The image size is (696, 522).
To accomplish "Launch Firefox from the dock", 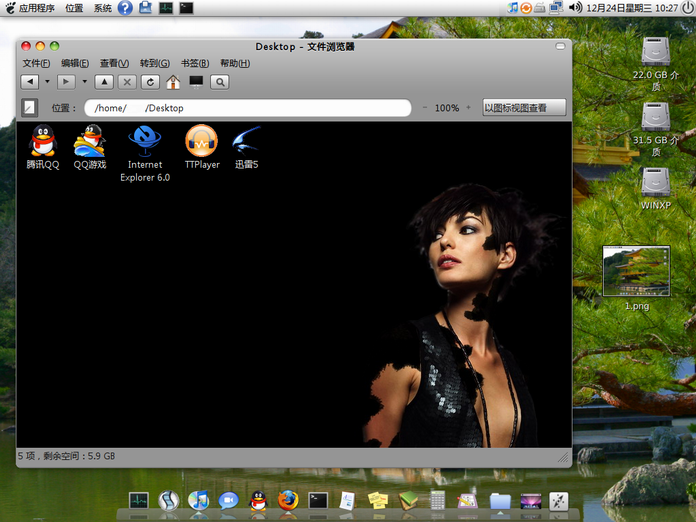I will [x=288, y=500].
